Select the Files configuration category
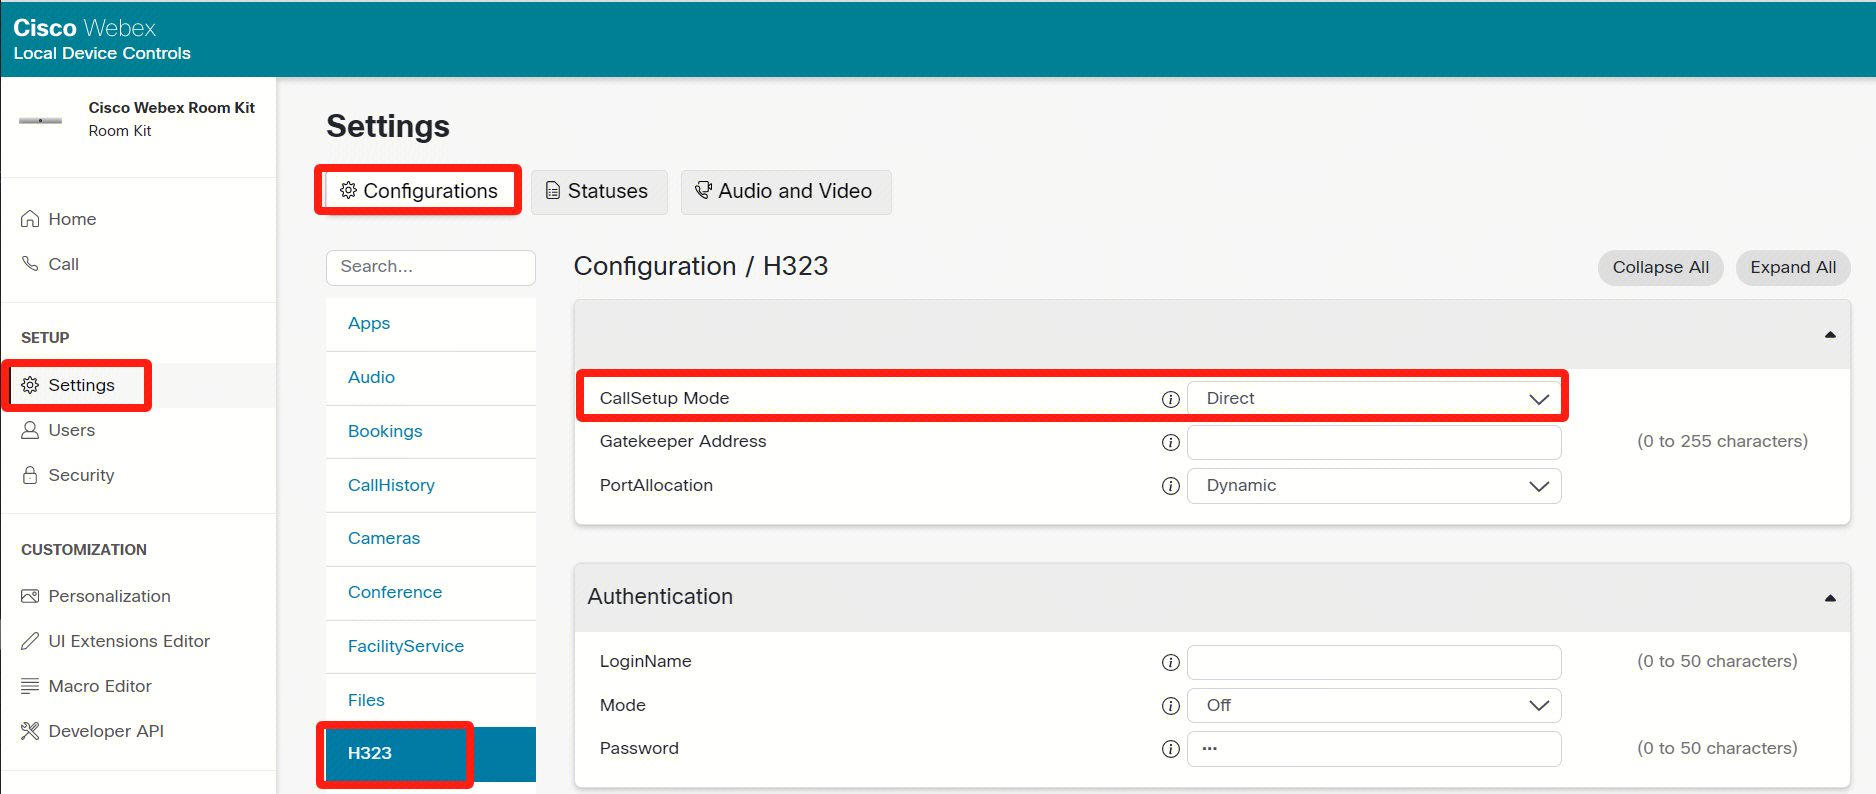The height and width of the screenshot is (794, 1876). pos(431,700)
